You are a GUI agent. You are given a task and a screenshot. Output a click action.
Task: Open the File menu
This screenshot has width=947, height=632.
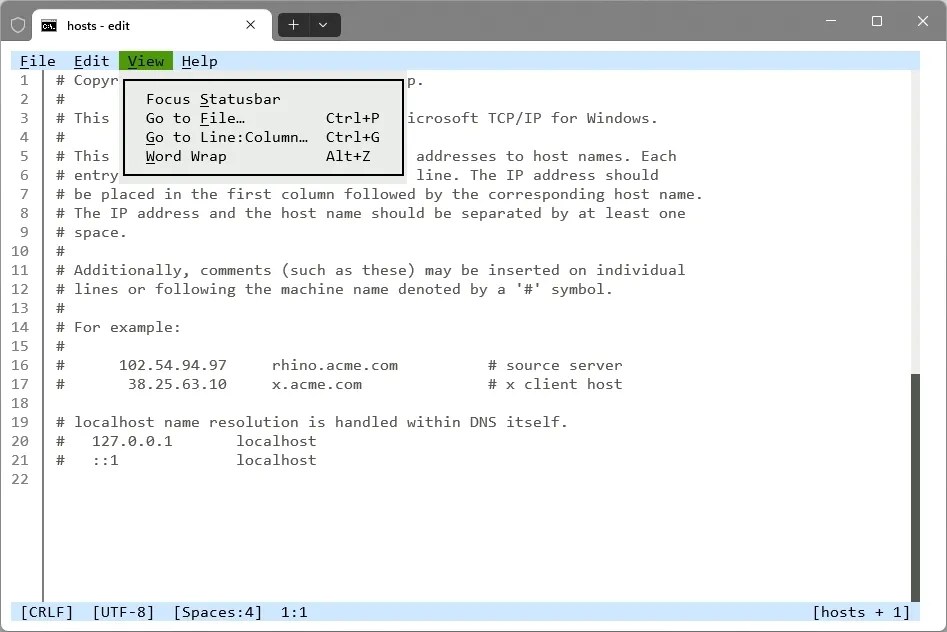(37, 61)
